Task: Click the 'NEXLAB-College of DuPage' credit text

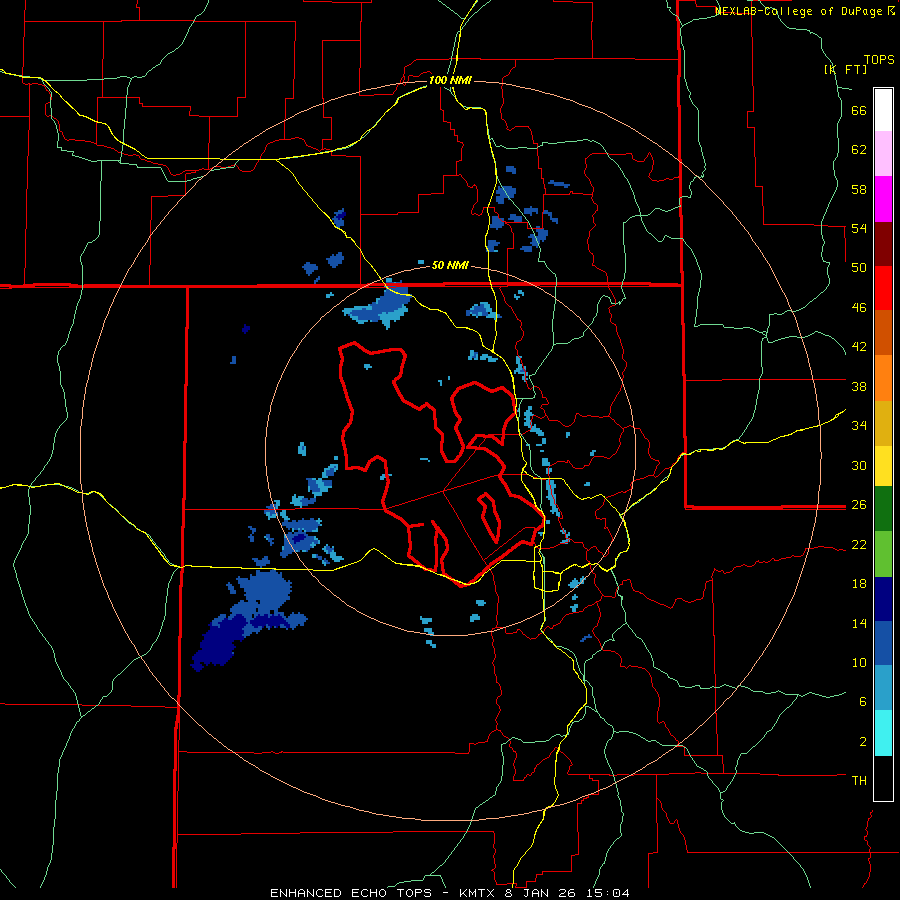Action: tap(800, 11)
